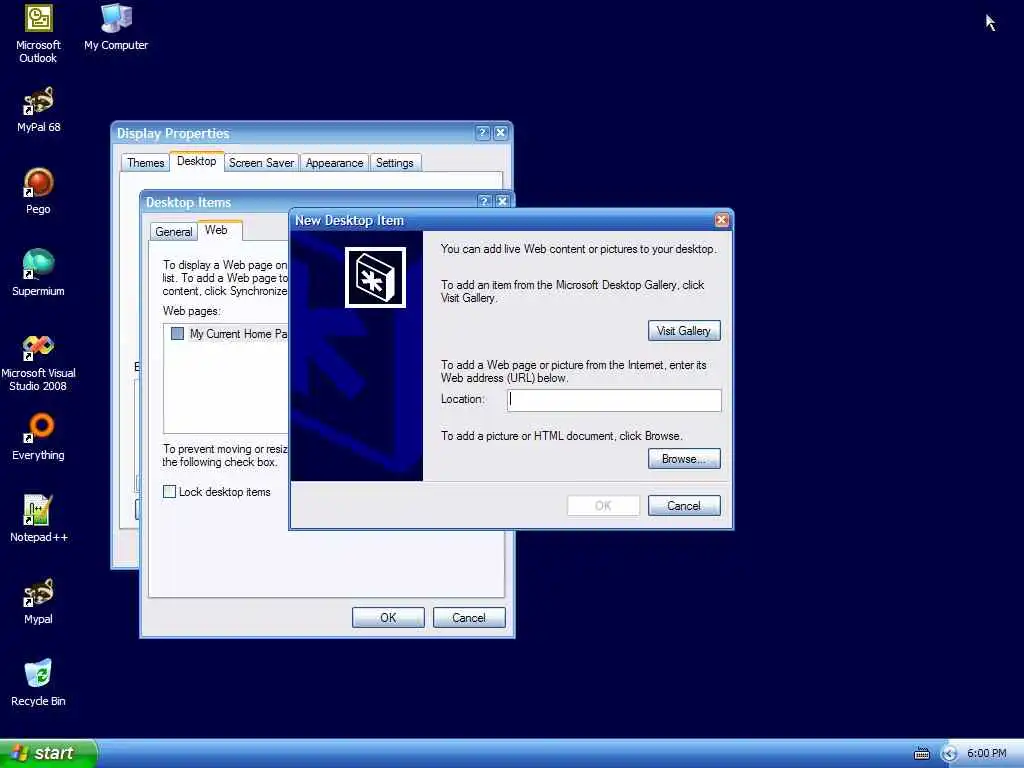Close the Desktop Items window

coord(502,201)
